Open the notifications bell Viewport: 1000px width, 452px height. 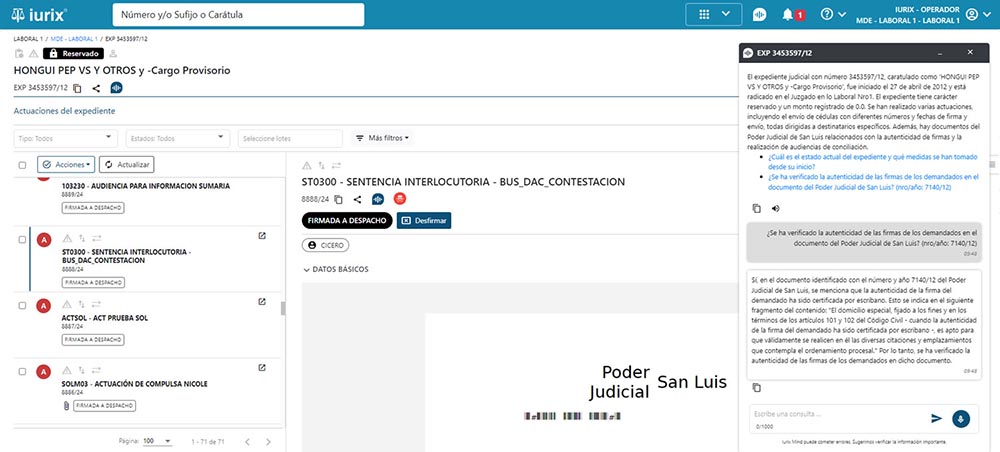pyautogui.click(x=788, y=15)
